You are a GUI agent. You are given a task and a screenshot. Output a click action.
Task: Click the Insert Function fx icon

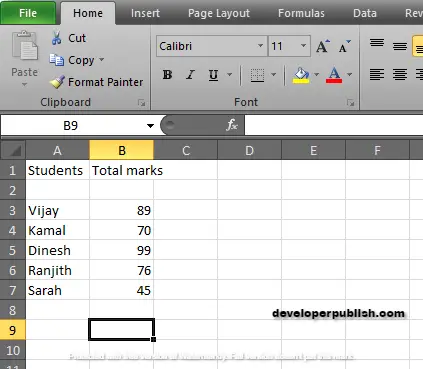tap(232, 125)
